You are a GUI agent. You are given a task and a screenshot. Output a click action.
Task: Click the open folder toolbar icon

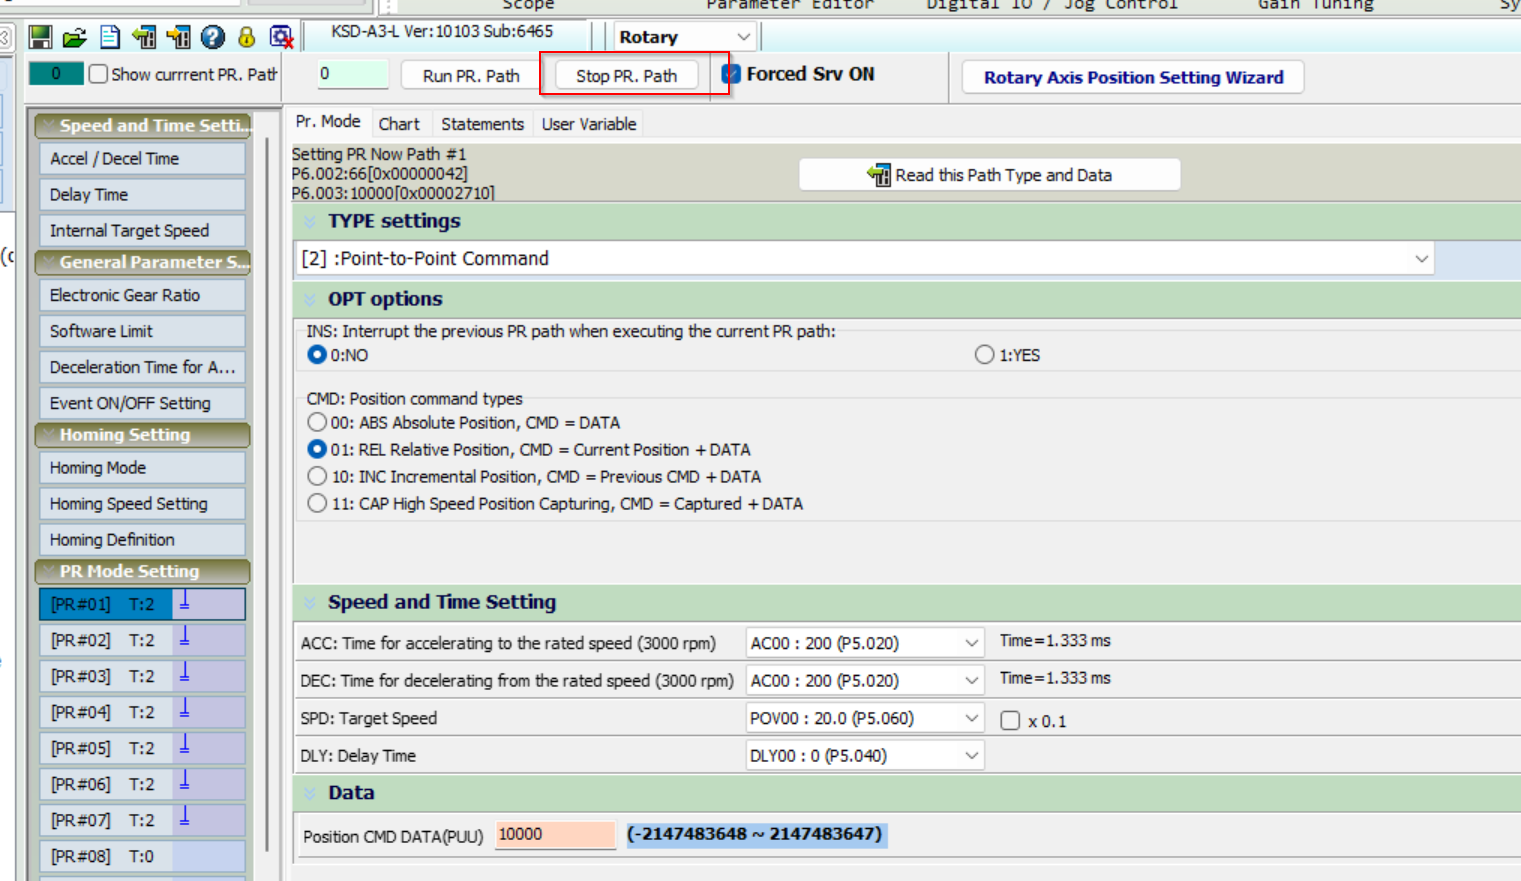(75, 38)
